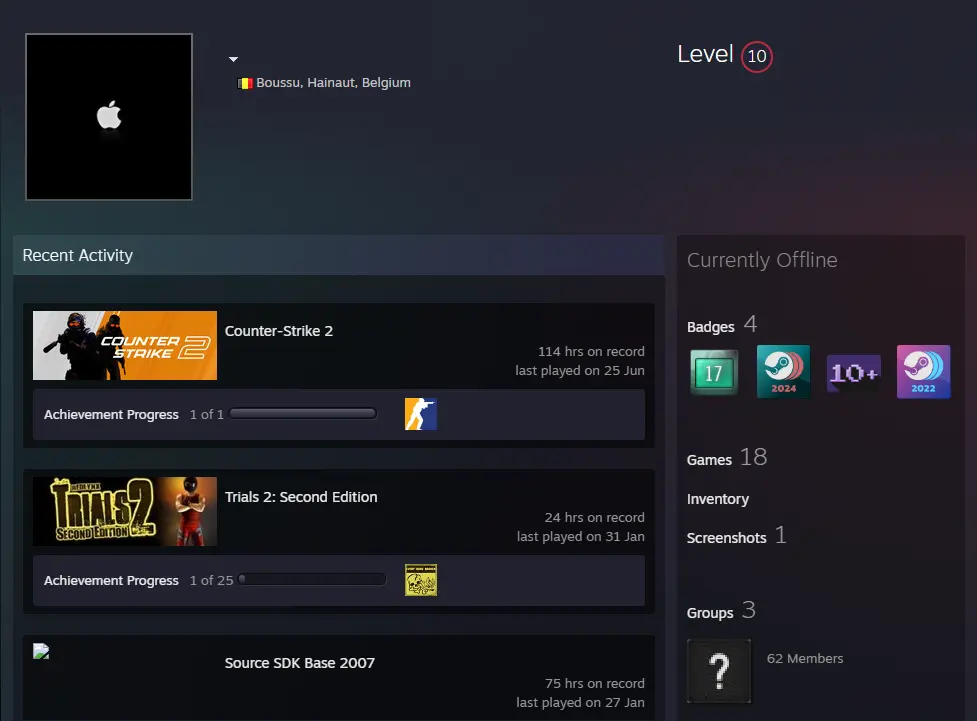Click the broken image icon for Source SDK Base 2007

pos(41,651)
